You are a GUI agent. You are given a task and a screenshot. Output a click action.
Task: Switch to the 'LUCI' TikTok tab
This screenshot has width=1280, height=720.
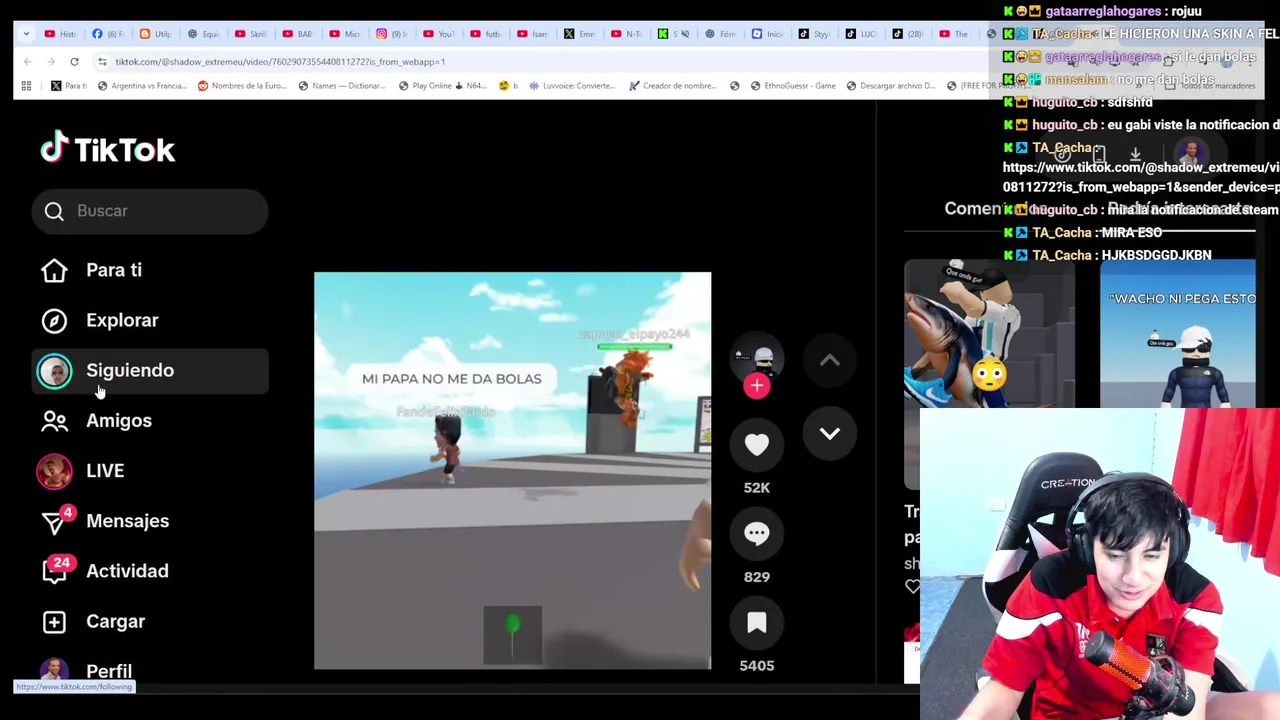862,34
